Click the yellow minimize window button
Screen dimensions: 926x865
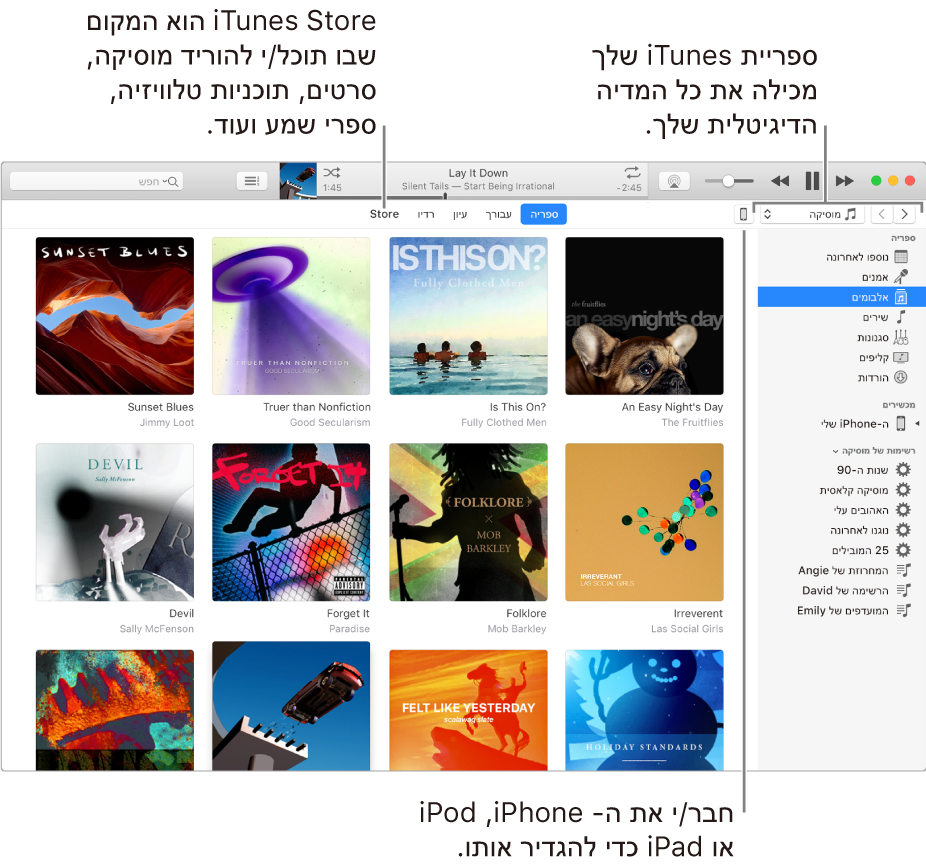pyautogui.click(x=893, y=181)
